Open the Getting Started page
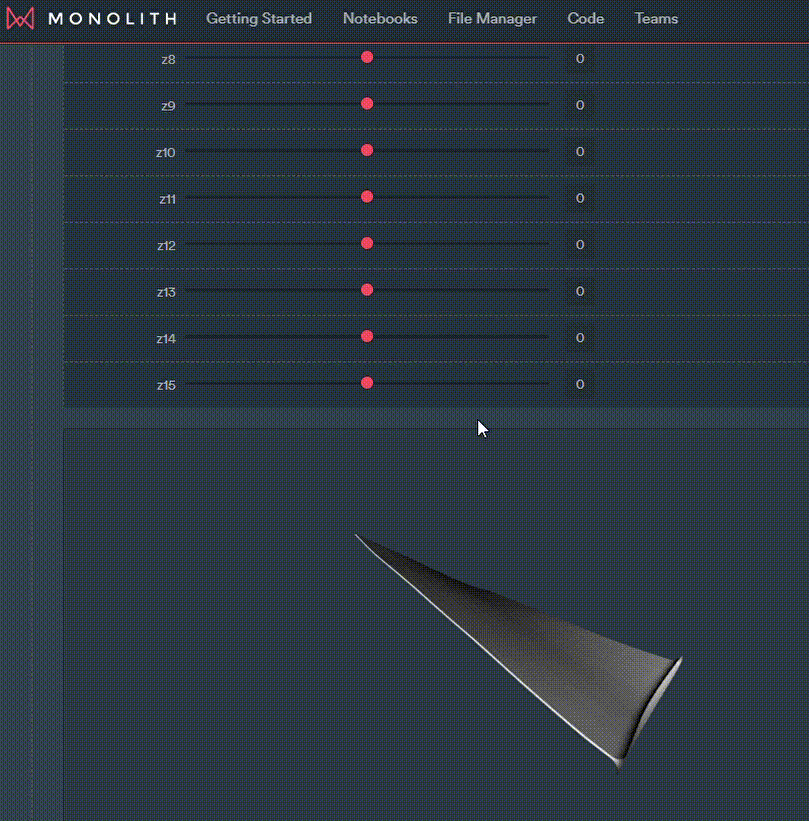809x821 pixels. 258,18
